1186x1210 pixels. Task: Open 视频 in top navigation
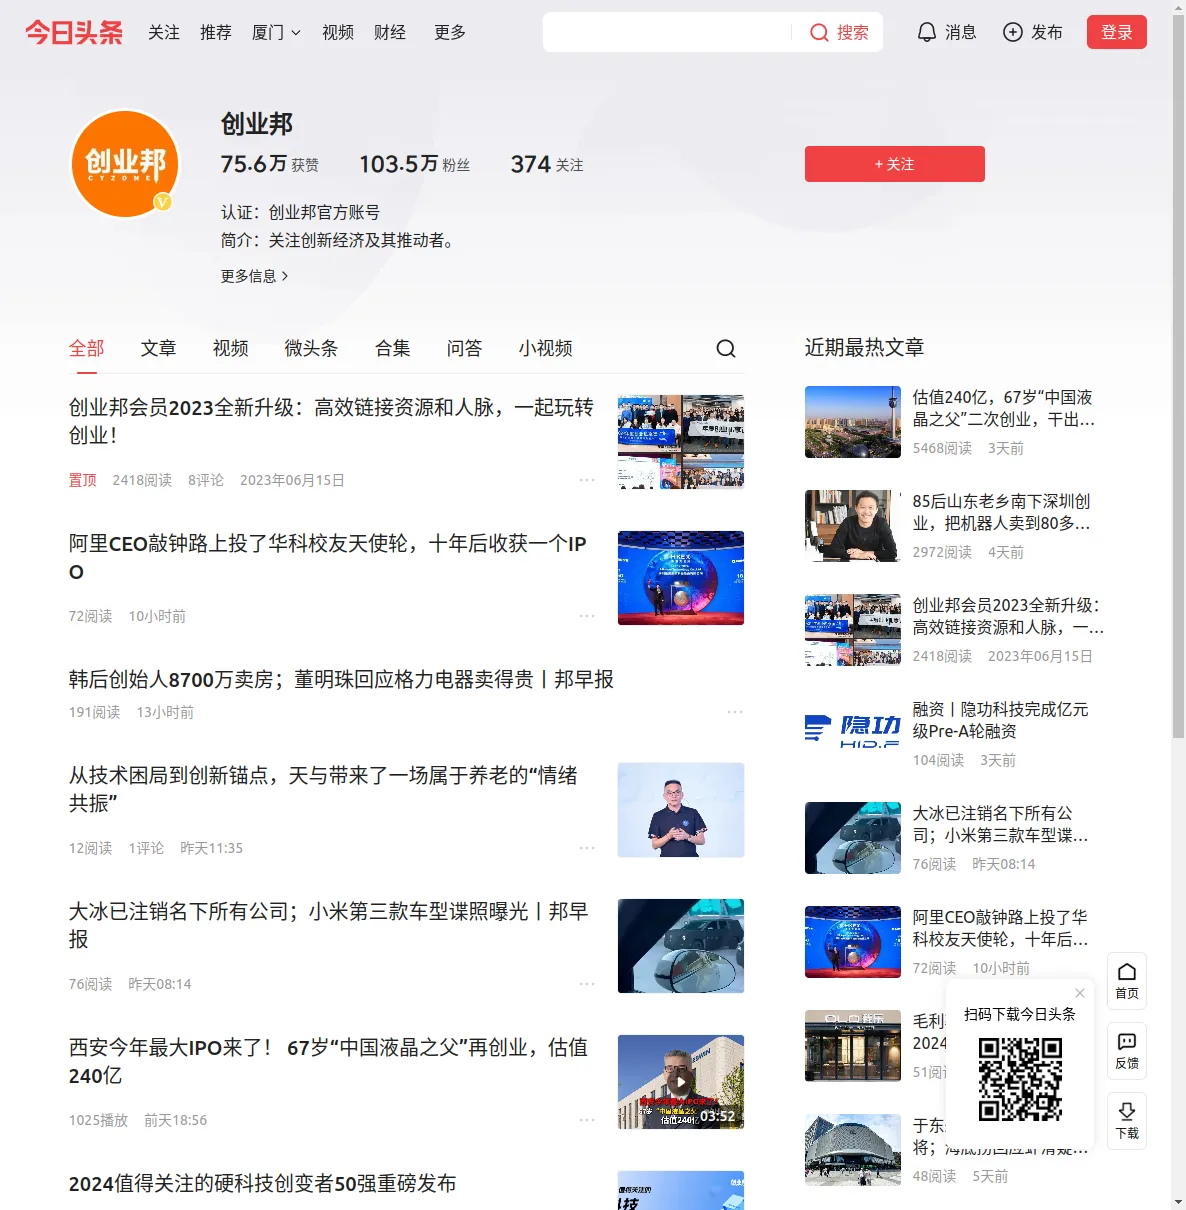click(338, 32)
